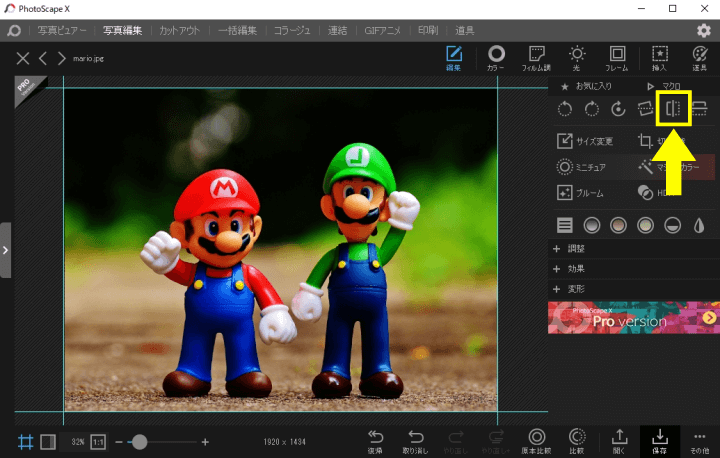Switch to 写真編集 (Editor) tab
This screenshot has width=720, height=458.
click(123, 31)
